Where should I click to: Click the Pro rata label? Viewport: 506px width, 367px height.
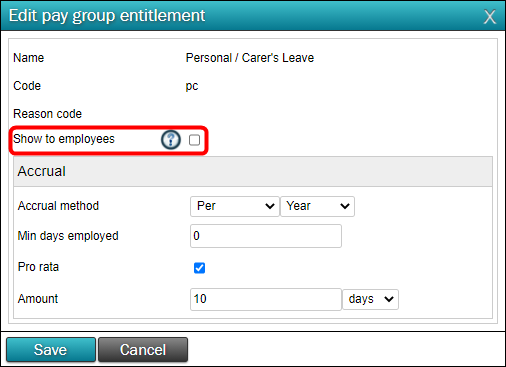pyautogui.click(x=38, y=267)
